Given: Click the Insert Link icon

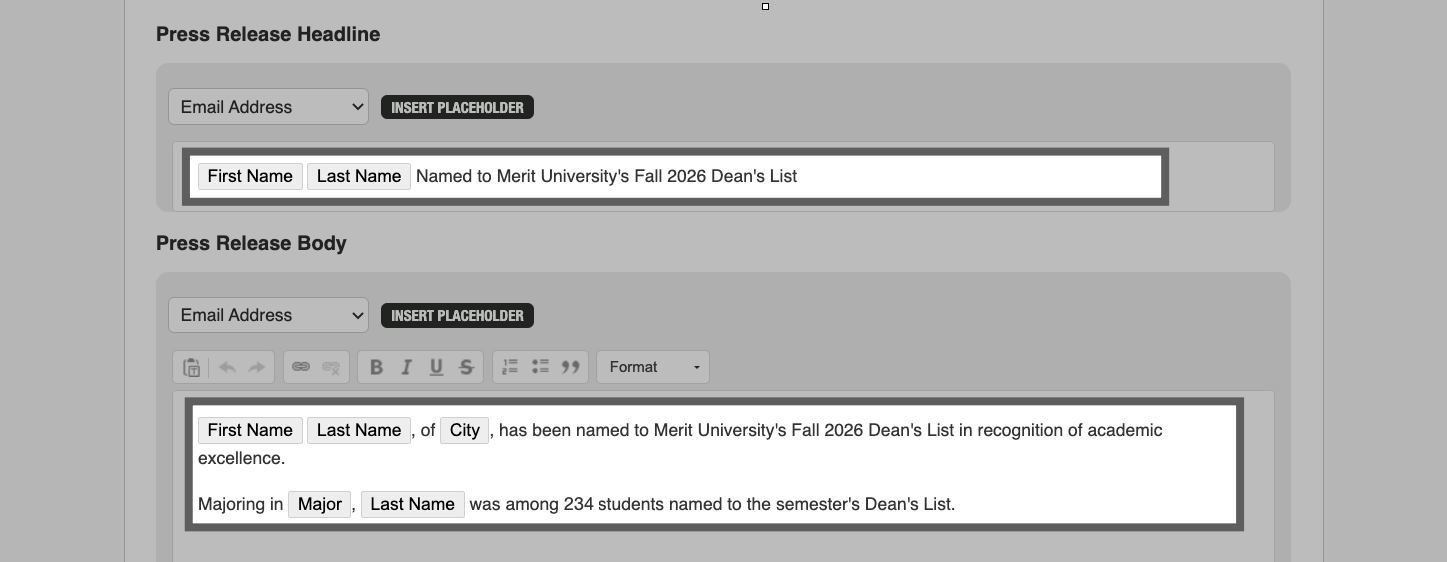Looking at the screenshot, I should [301, 367].
